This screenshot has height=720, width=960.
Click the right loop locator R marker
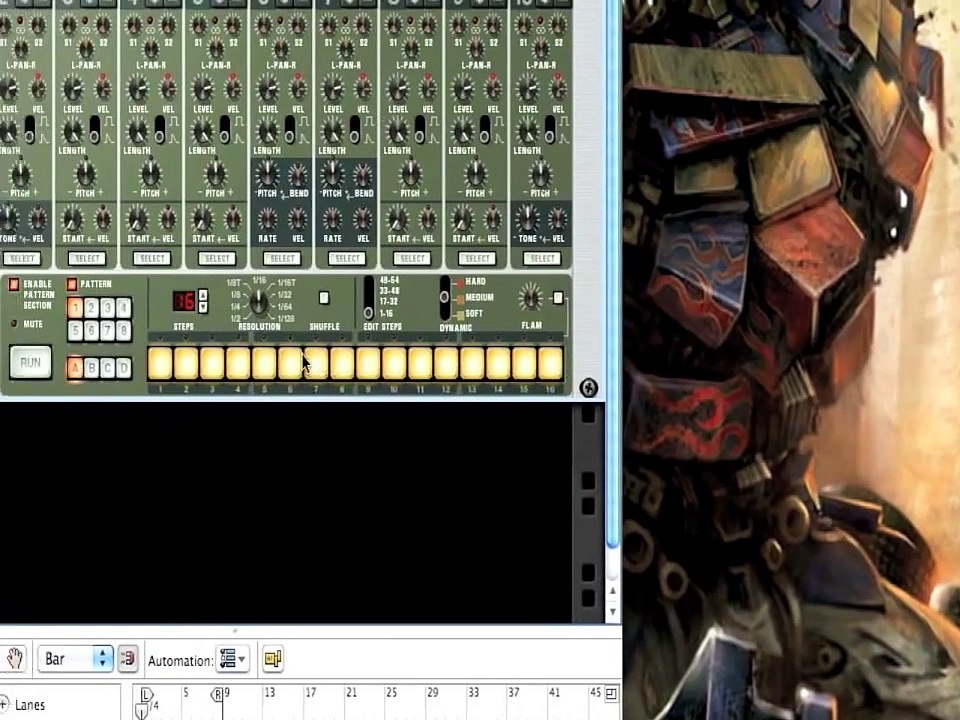point(217,695)
